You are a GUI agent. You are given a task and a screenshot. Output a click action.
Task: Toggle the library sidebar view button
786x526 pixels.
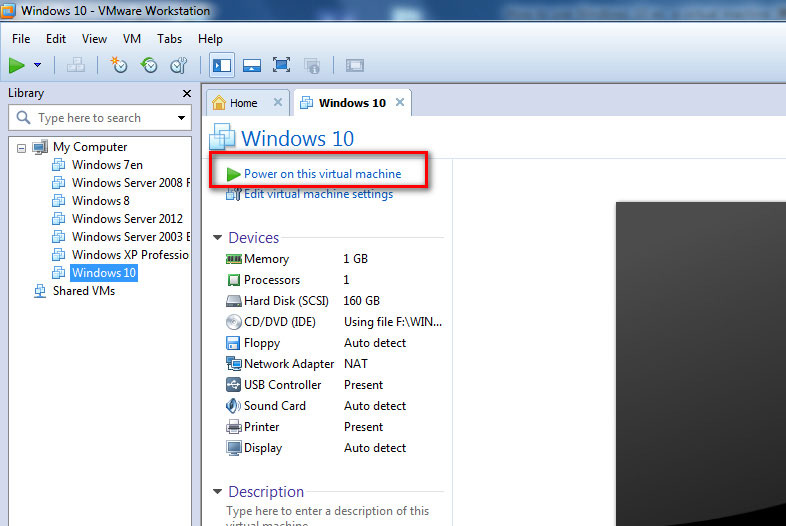pyautogui.click(x=222, y=65)
